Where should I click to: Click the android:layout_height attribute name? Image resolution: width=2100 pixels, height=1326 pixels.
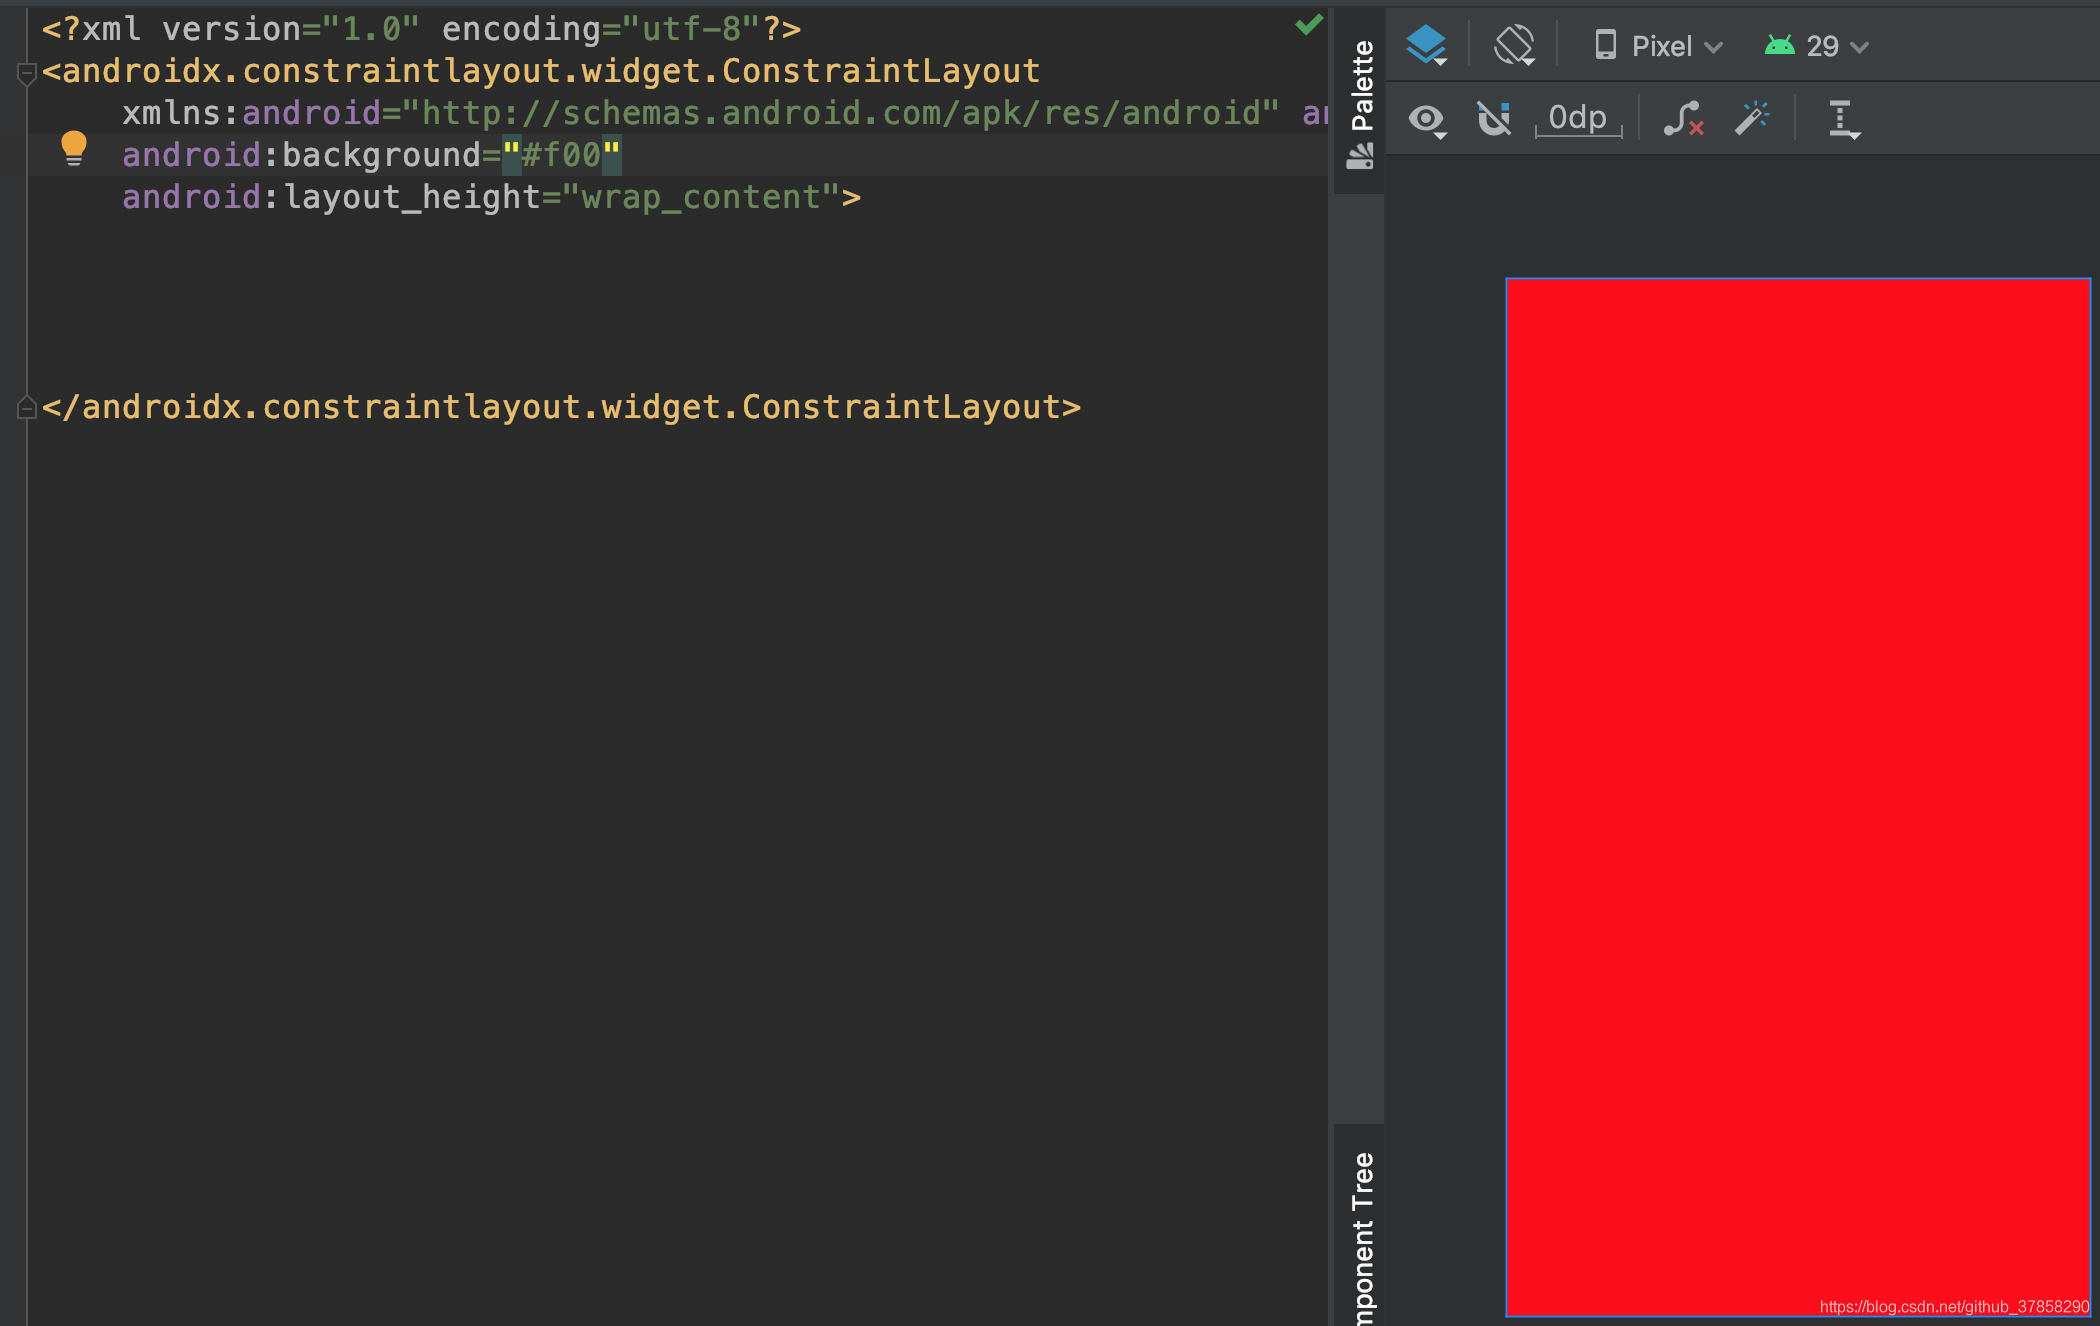331,197
